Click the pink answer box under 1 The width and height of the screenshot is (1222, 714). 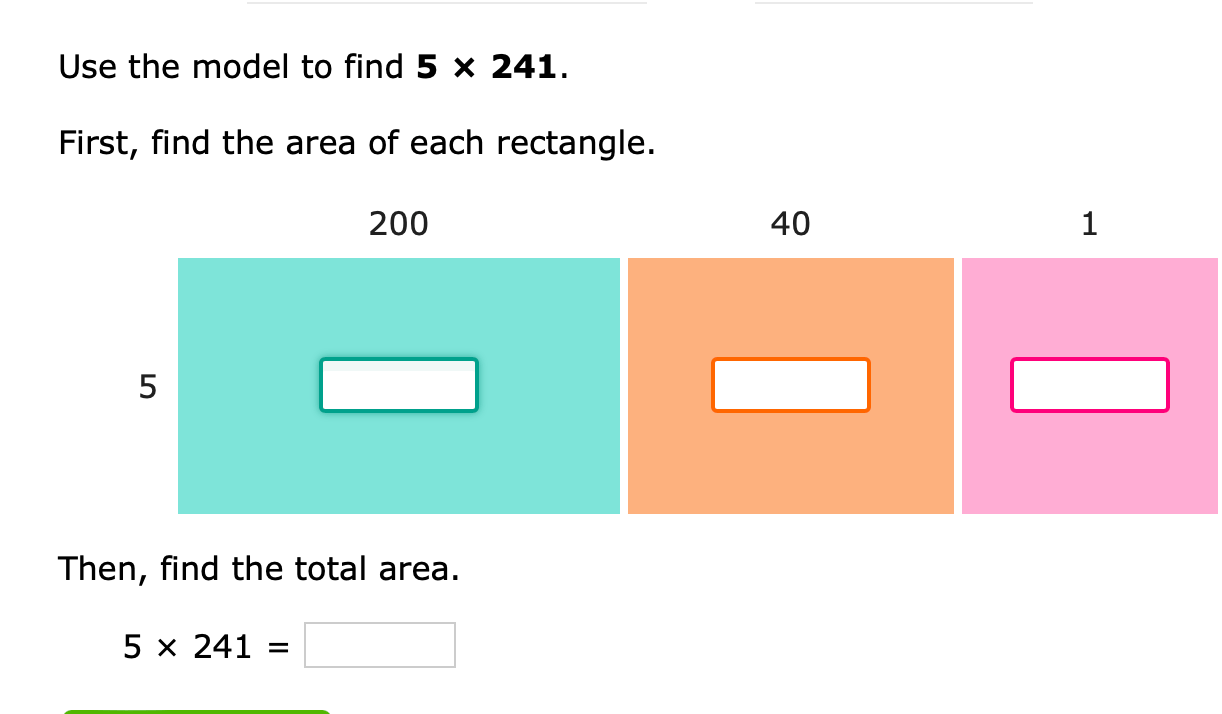click(1089, 385)
